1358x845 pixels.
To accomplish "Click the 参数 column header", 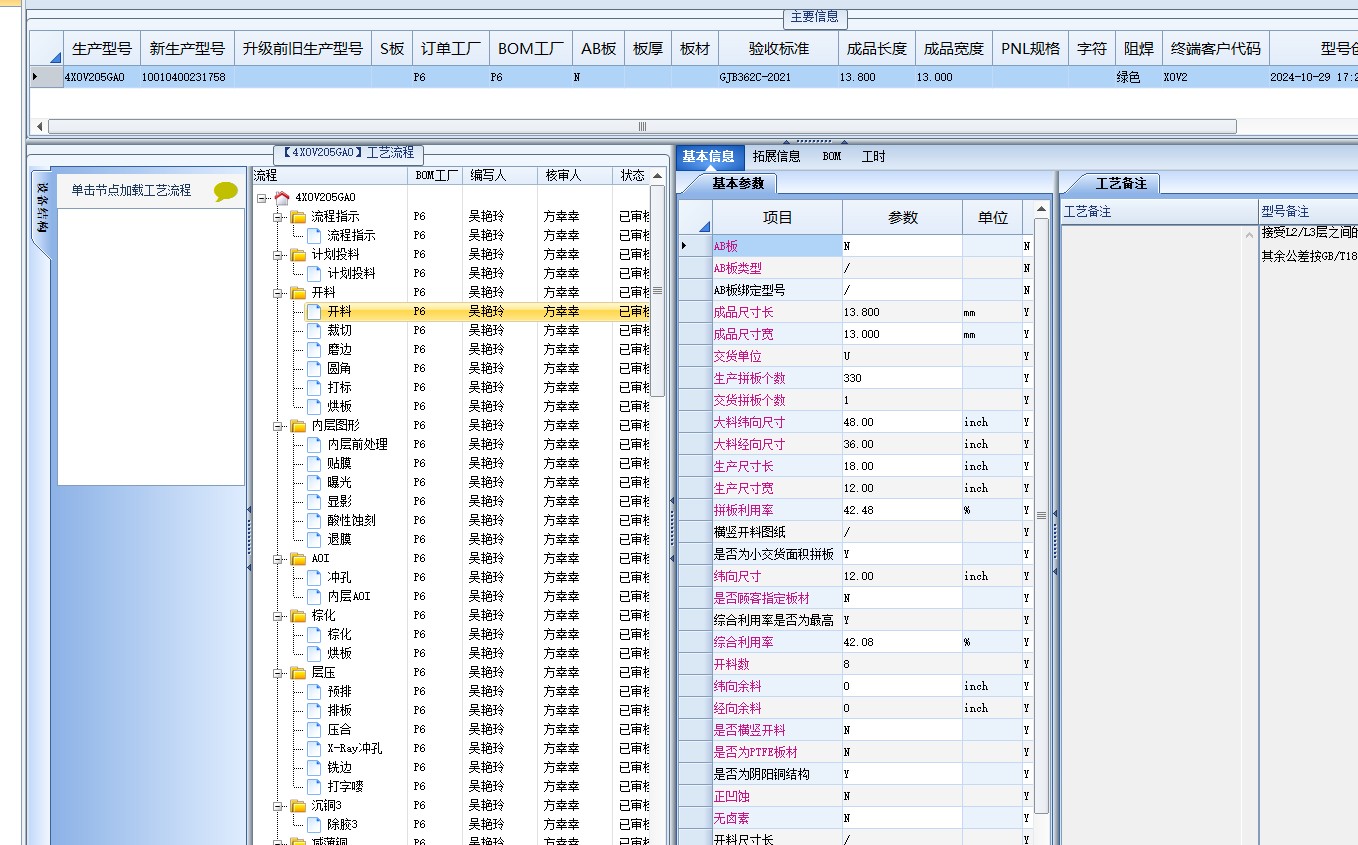I will click(902, 217).
